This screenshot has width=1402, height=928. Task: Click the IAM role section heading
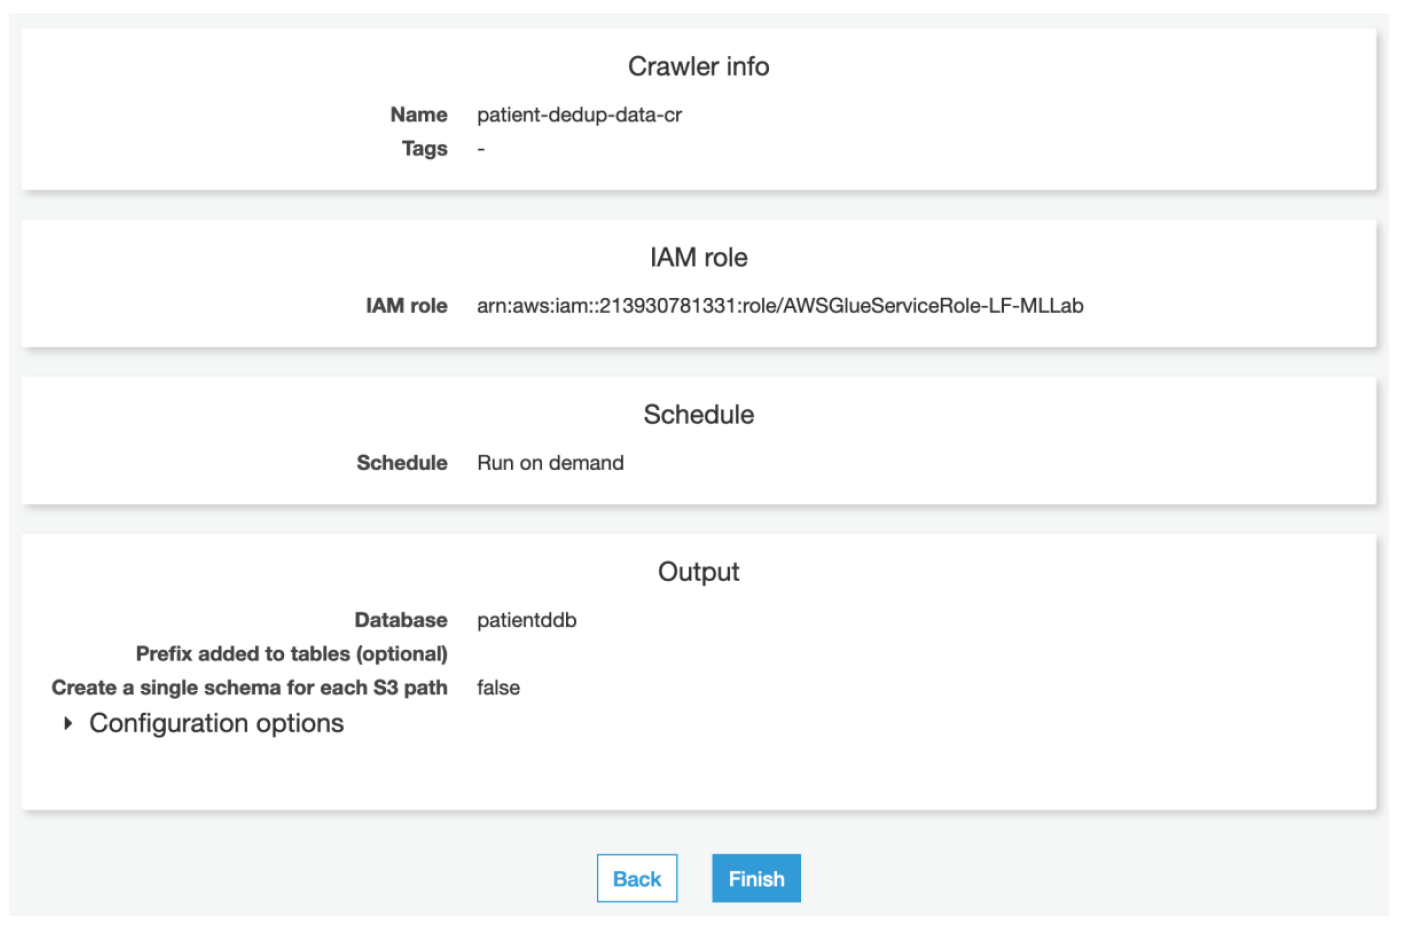pos(698,257)
